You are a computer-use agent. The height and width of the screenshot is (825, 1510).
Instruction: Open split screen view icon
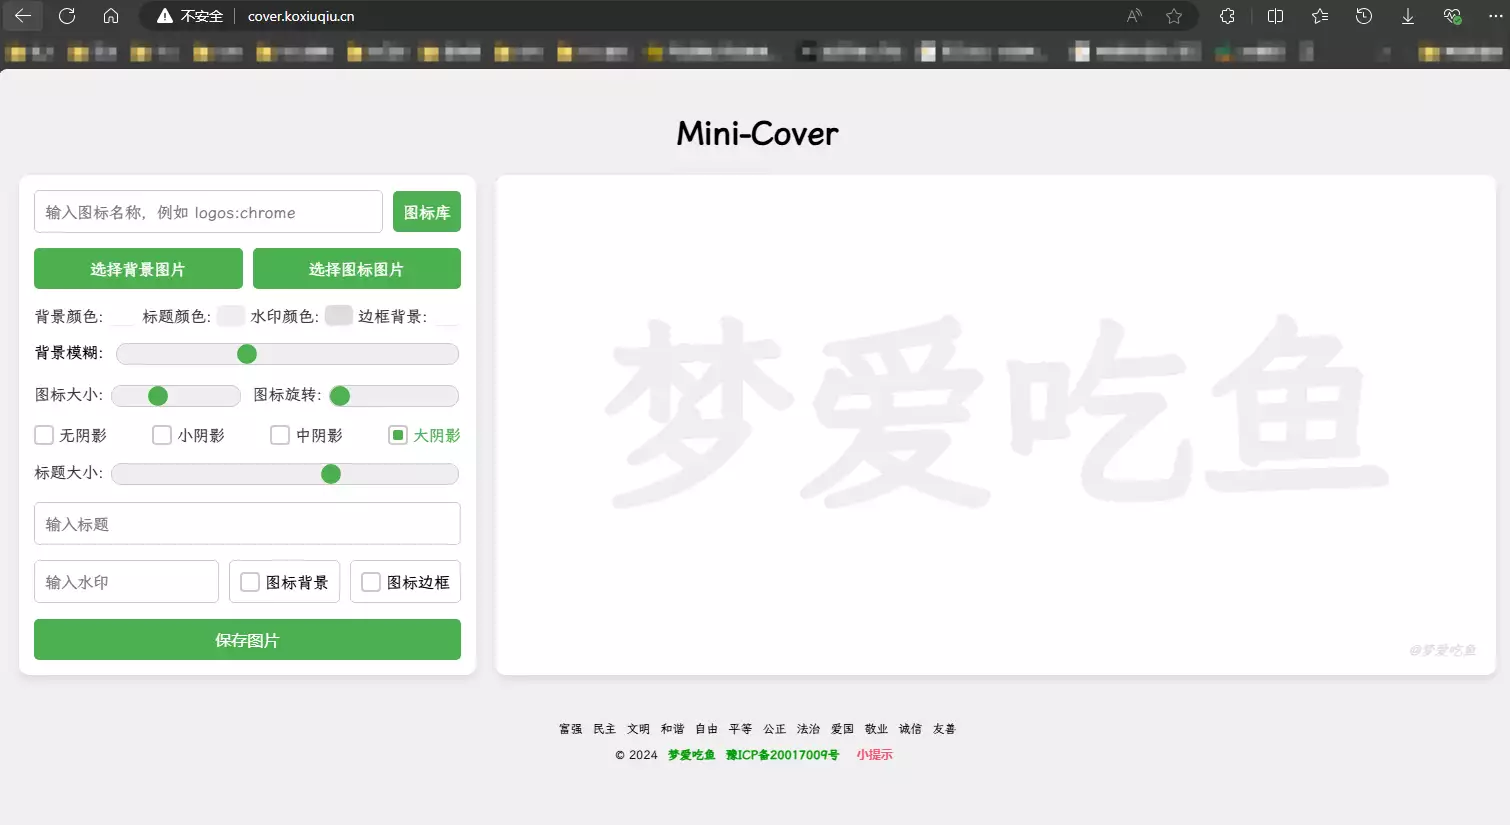pyautogui.click(x=1275, y=16)
